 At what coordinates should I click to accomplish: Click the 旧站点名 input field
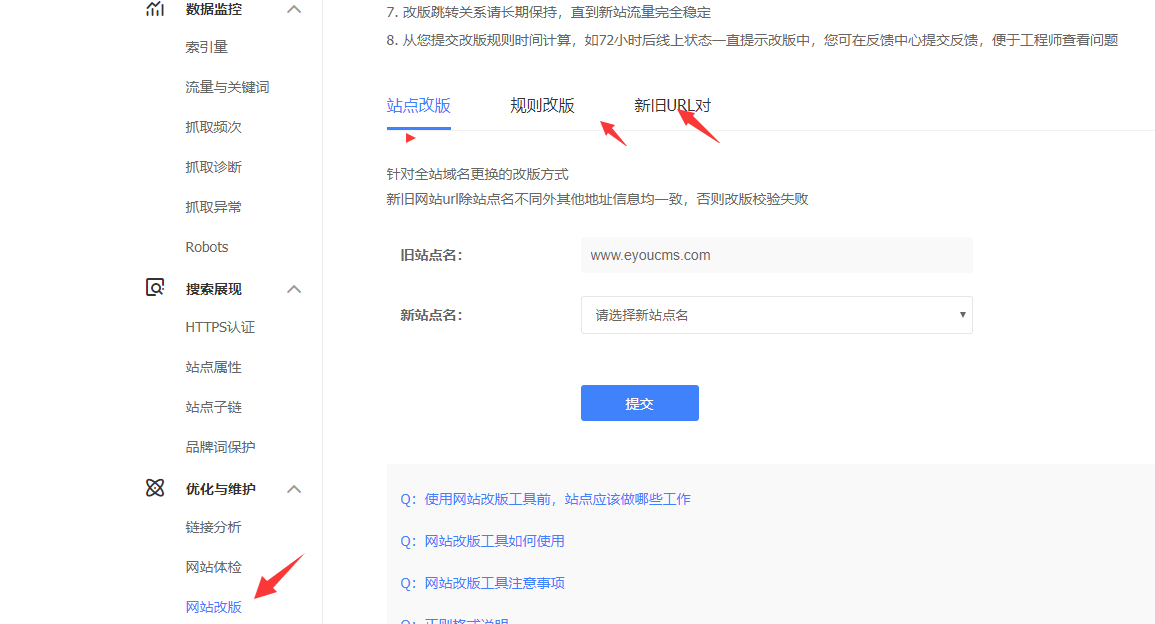776,255
